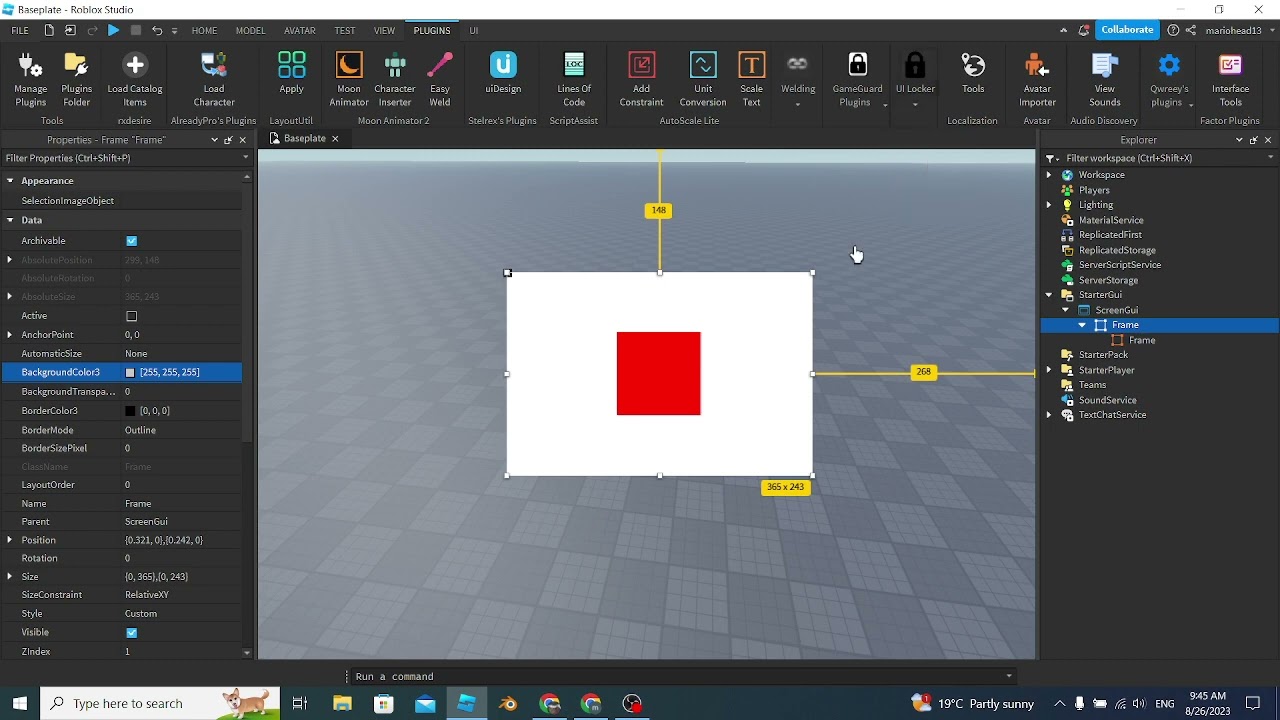Click Add Constraint in AutoScale Lite
Screen dimensions: 1280x720
641,79
